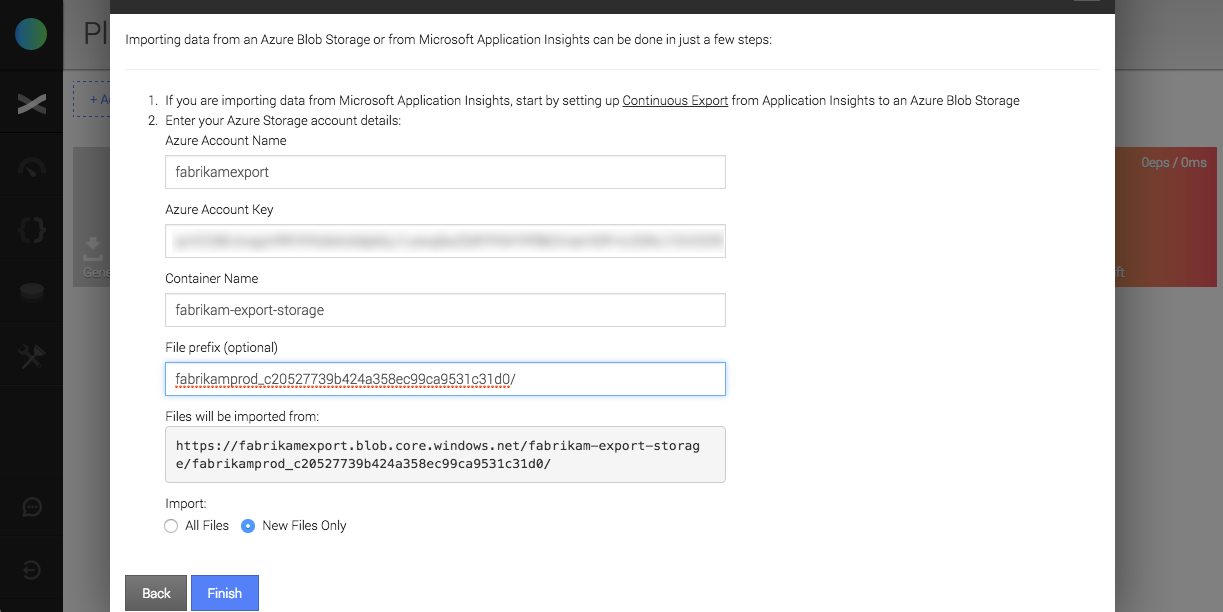Image resolution: width=1223 pixels, height=612 pixels.
Task: Open the curly braces sidebar icon
Action: click(31, 229)
